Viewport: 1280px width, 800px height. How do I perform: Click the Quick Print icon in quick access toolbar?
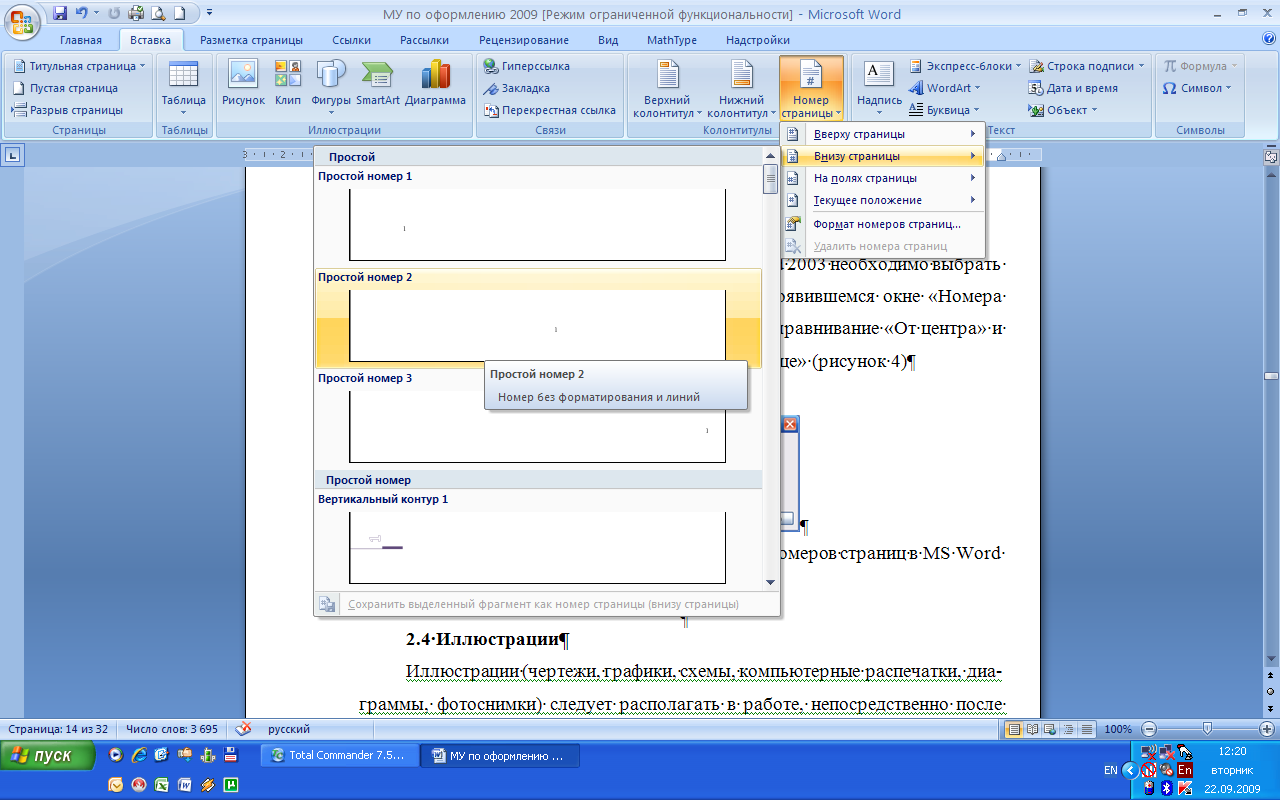[x=137, y=14]
